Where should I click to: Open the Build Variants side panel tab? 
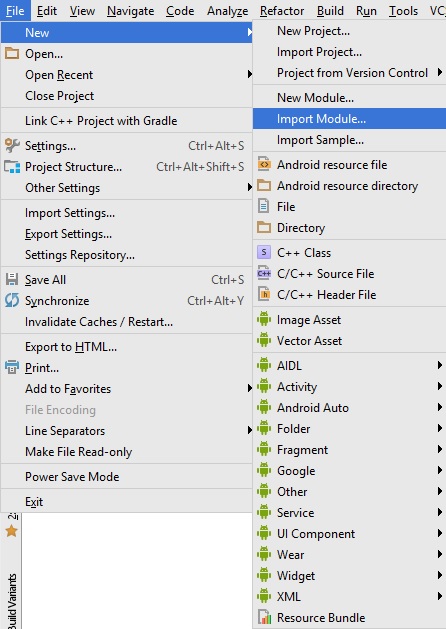(12, 601)
